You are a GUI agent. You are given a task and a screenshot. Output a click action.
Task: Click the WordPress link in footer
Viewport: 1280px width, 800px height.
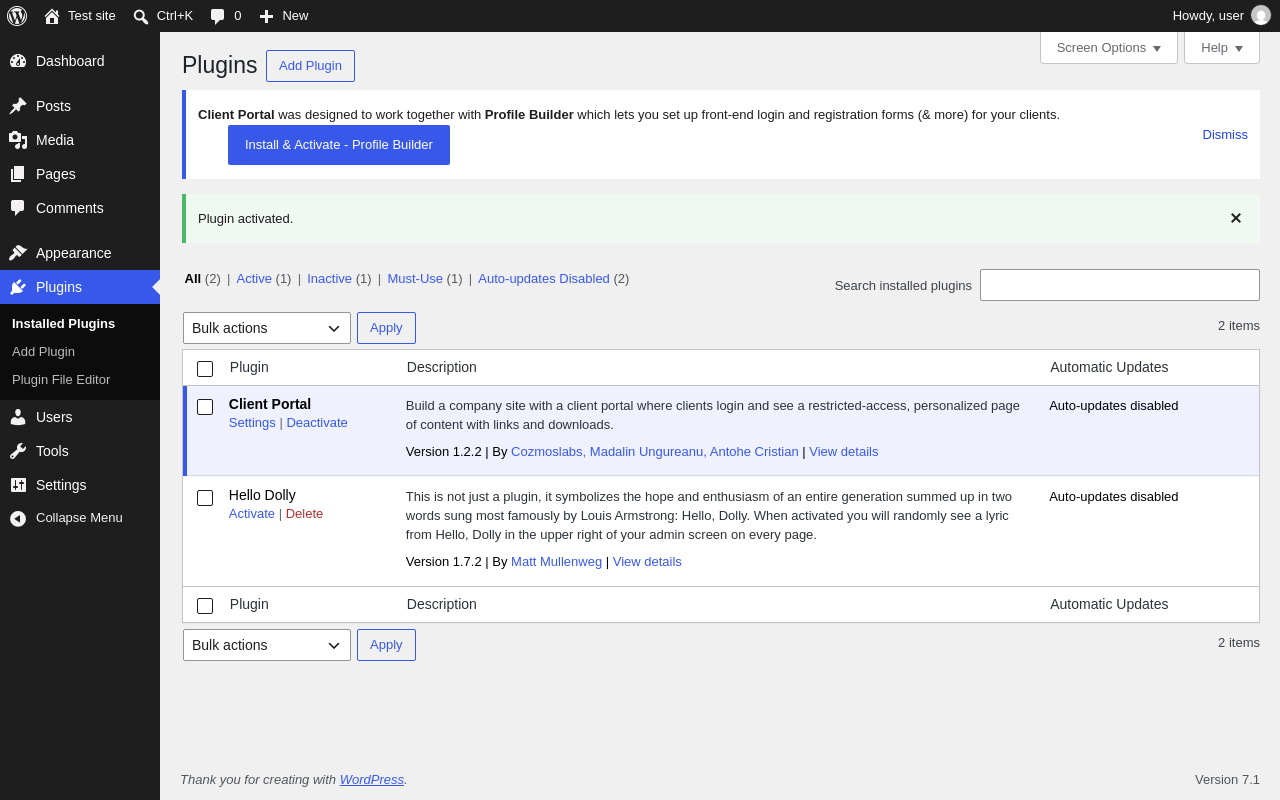pyautogui.click(x=372, y=780)
